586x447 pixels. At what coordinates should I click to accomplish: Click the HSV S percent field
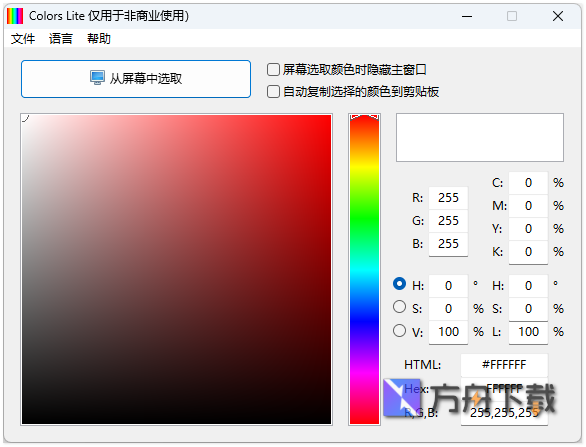[448, 309]
